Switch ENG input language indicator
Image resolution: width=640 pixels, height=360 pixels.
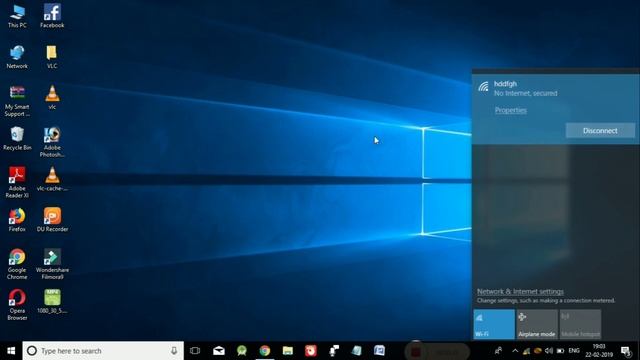click(574, 351)
